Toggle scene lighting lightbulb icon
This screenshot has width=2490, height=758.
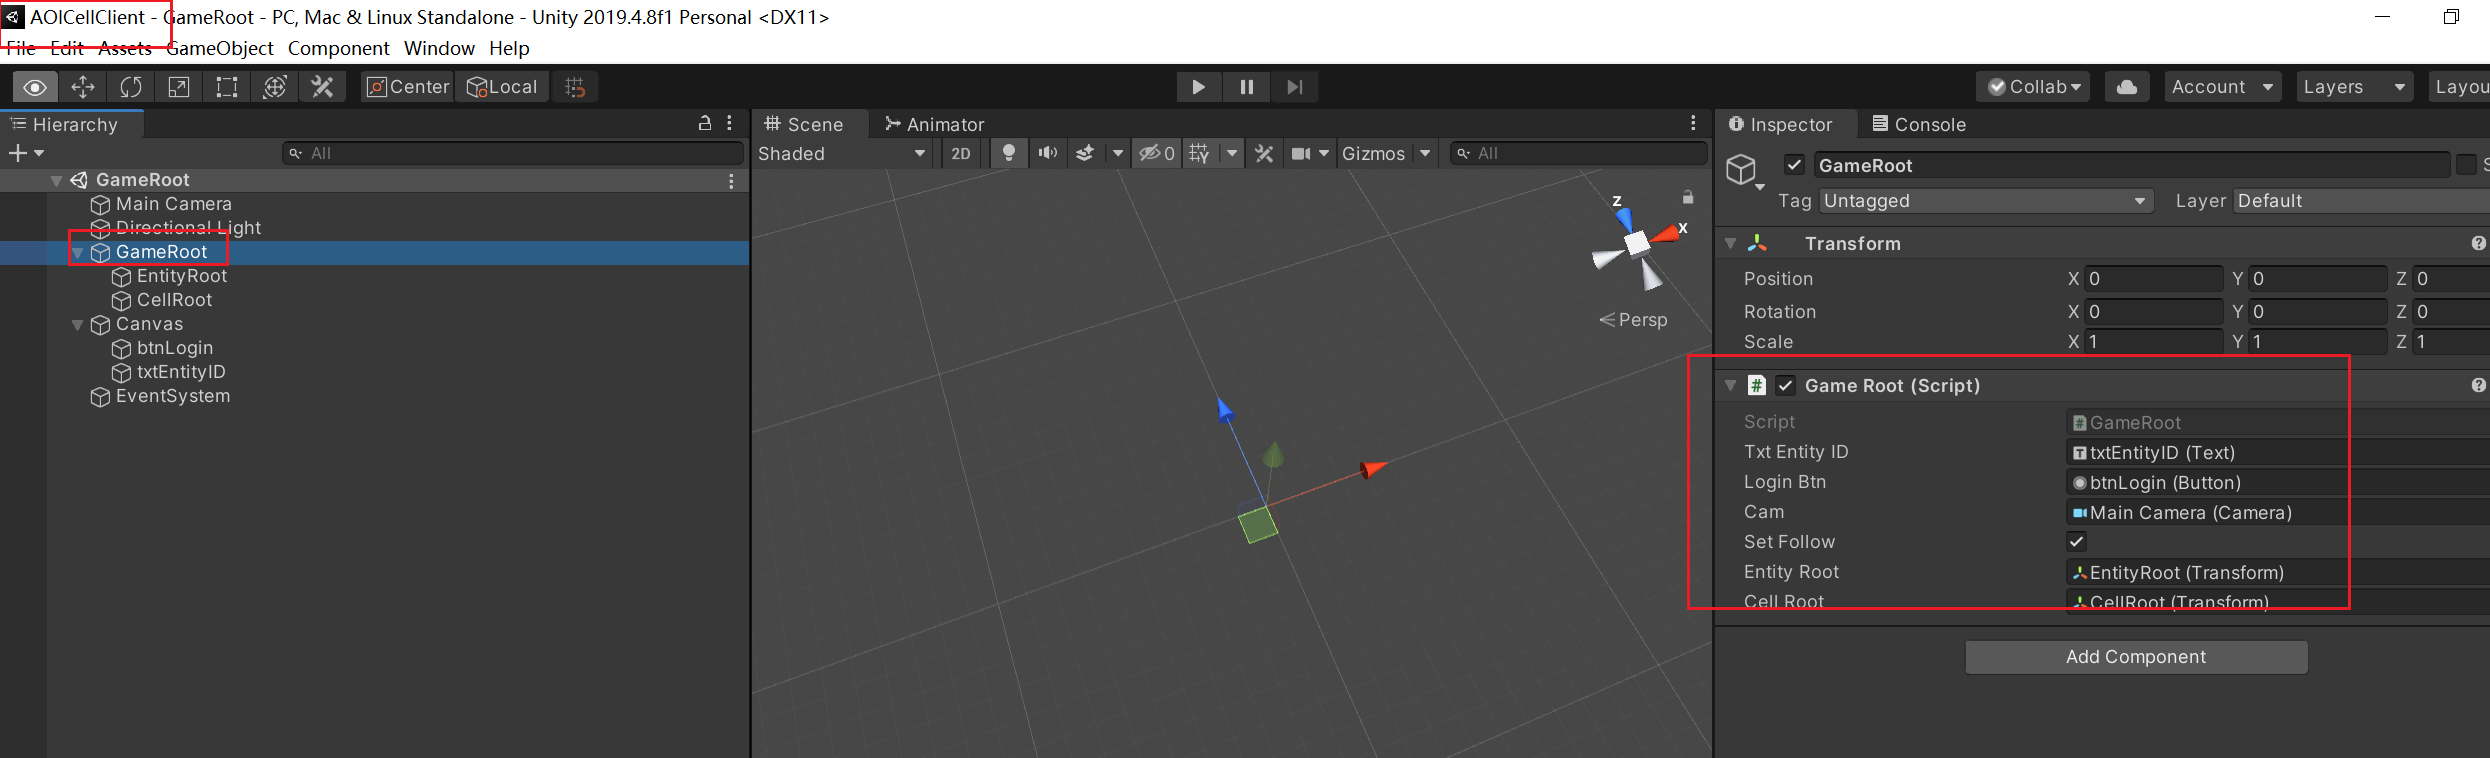(1009, 153)
